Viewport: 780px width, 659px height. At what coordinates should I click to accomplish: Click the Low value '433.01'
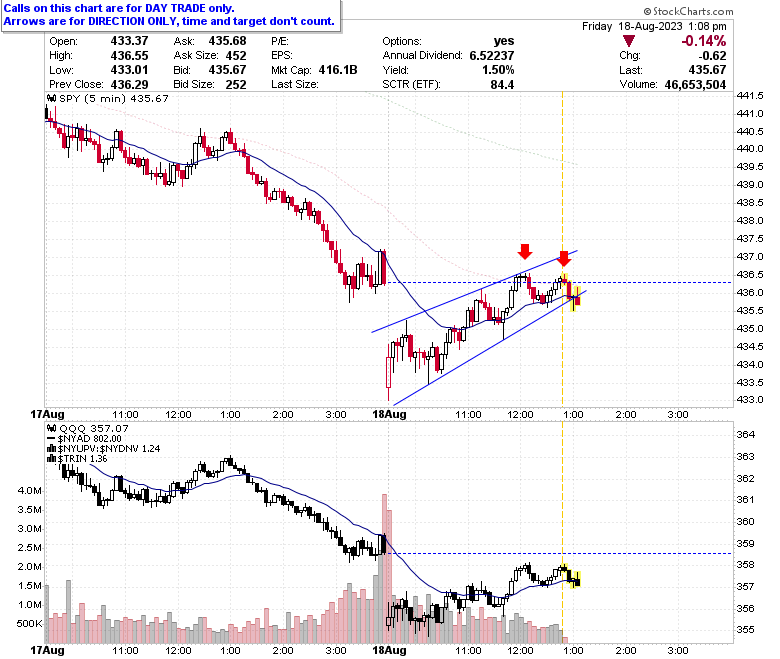(129, 70)
